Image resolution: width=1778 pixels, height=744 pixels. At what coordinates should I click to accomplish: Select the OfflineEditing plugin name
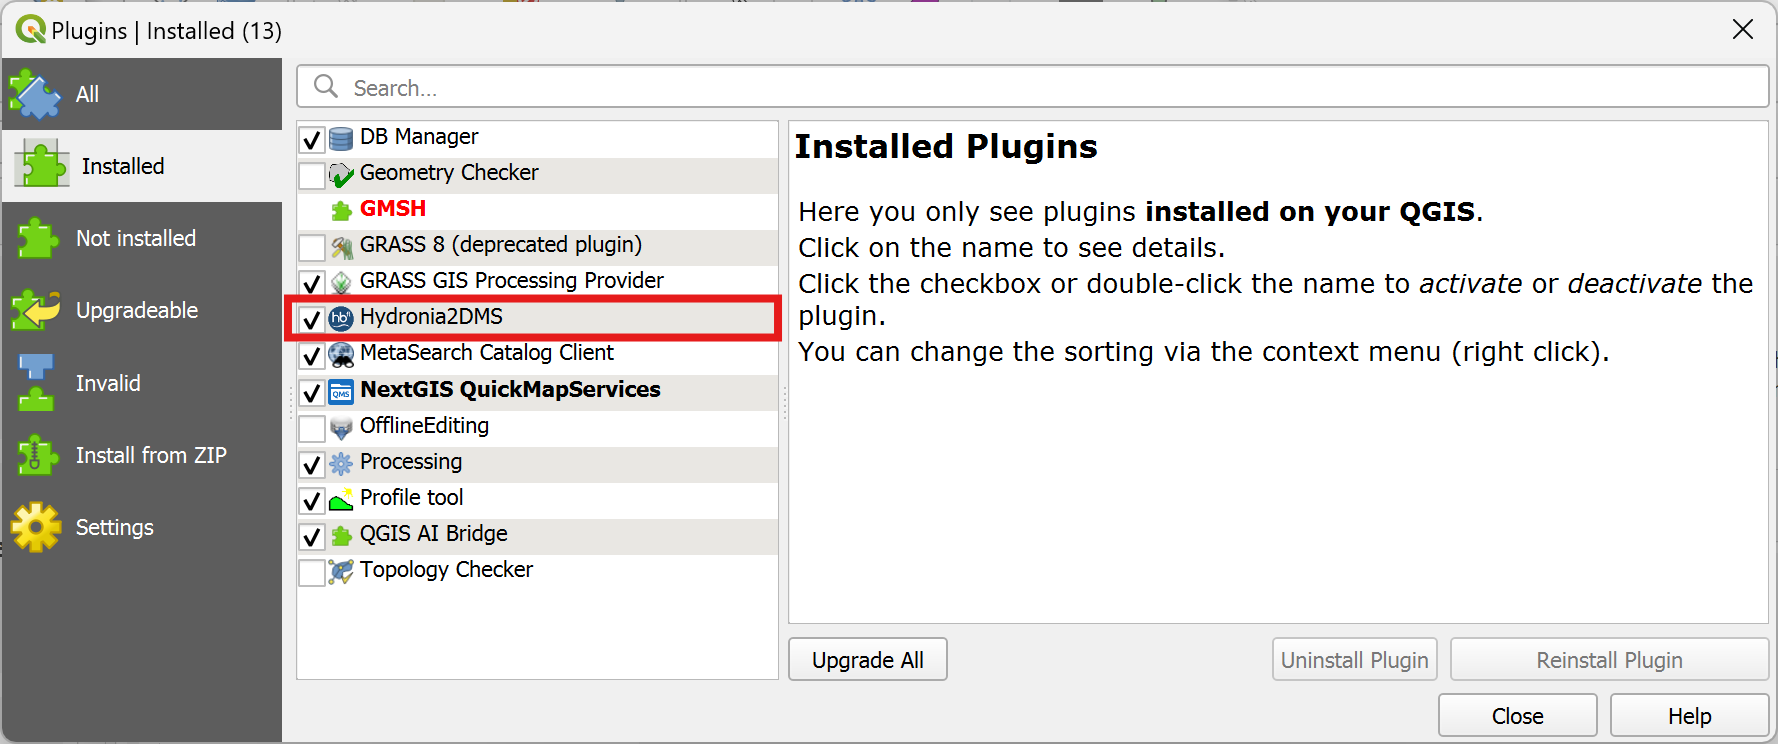click(x=424, y=425)
